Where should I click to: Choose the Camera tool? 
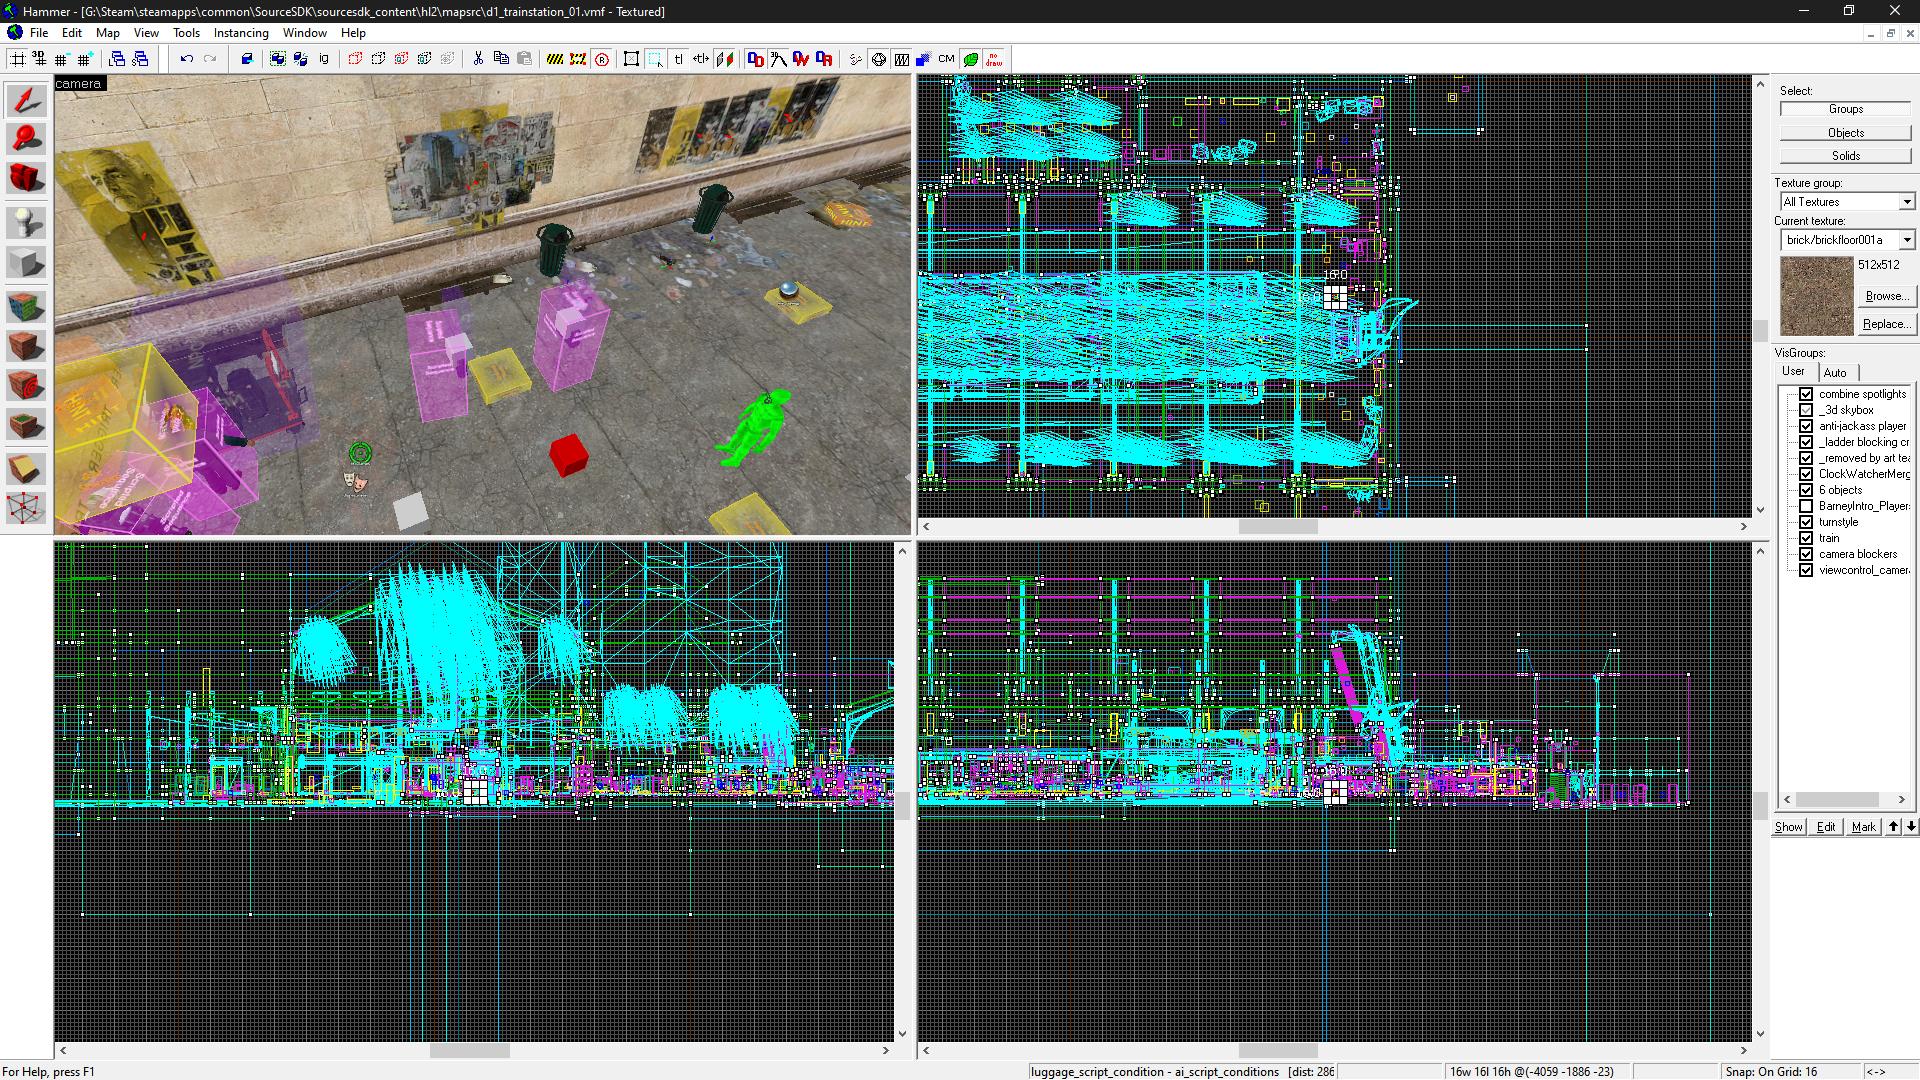(x=26, y=178)
